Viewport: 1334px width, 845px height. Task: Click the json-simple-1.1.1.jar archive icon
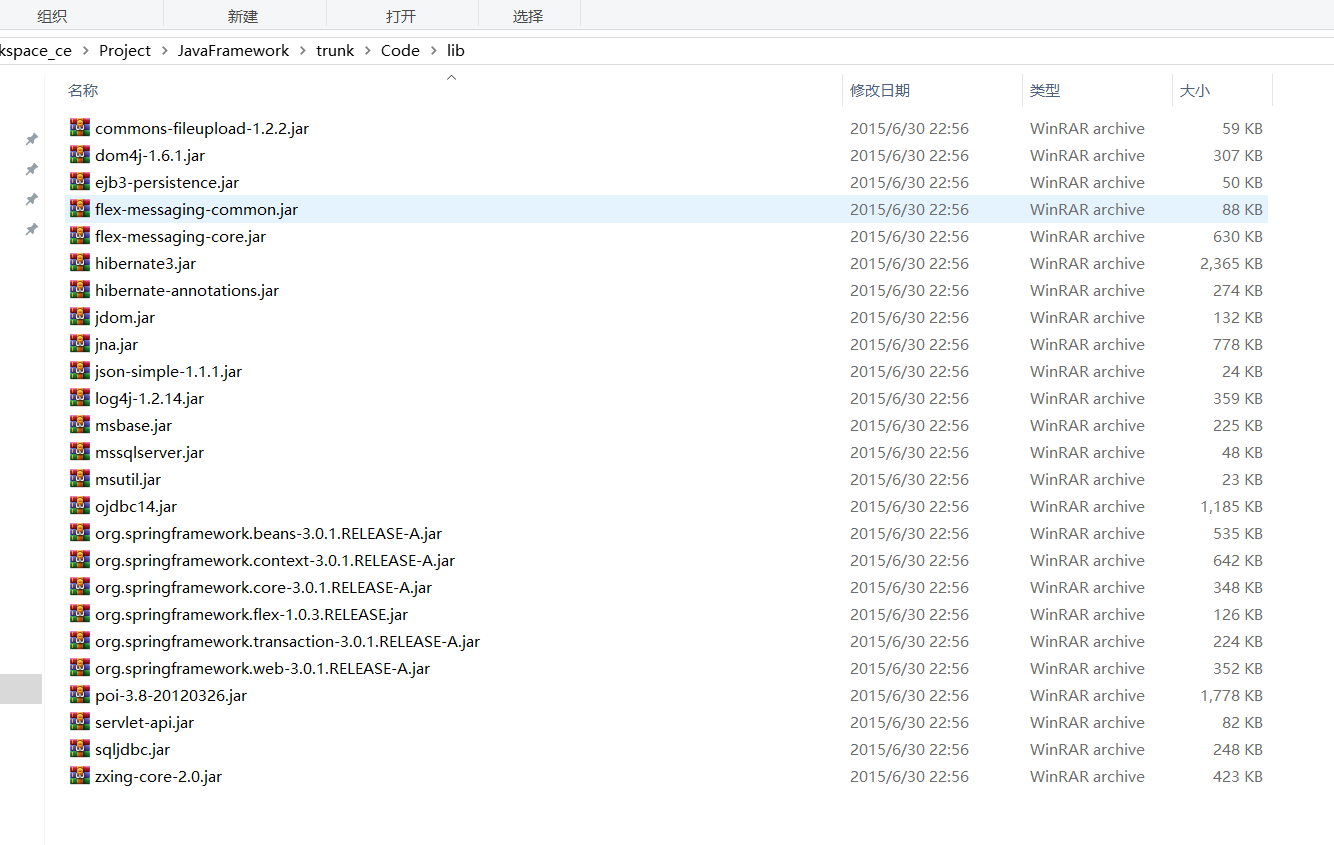(x=80, y=371)
